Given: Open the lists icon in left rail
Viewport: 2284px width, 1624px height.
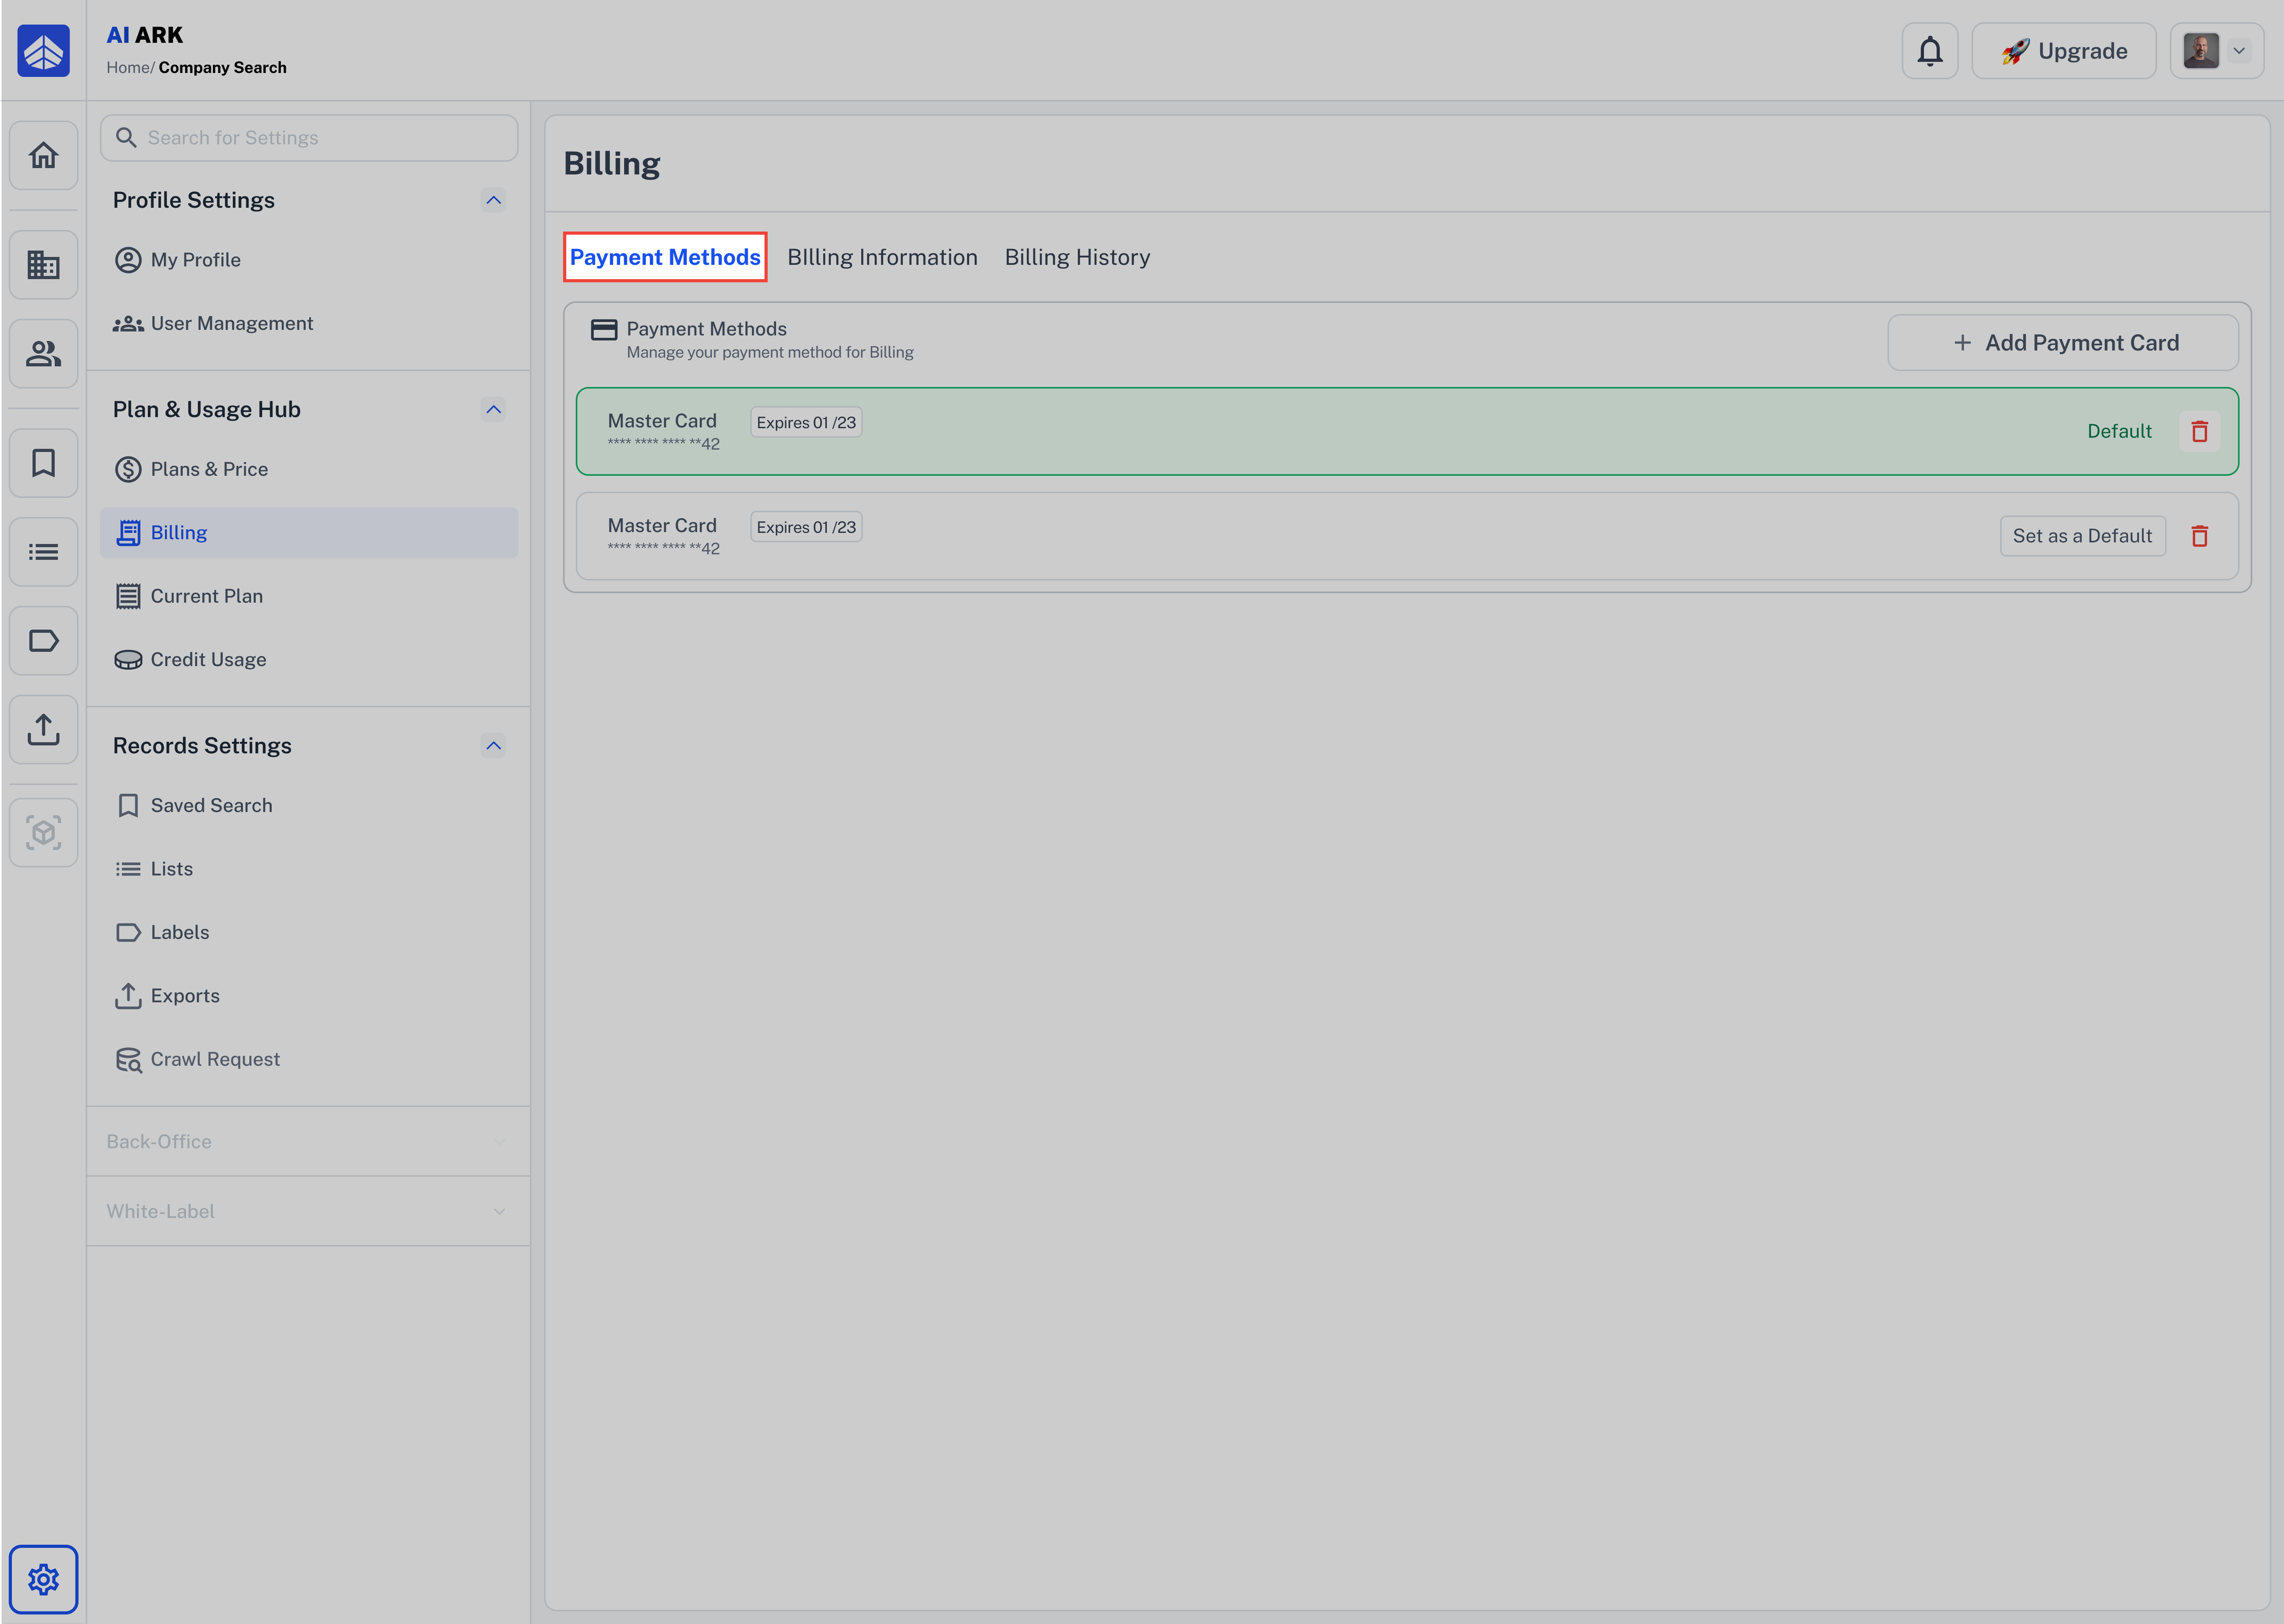Looking at the screenshot, I should click(x=43, y=552).
